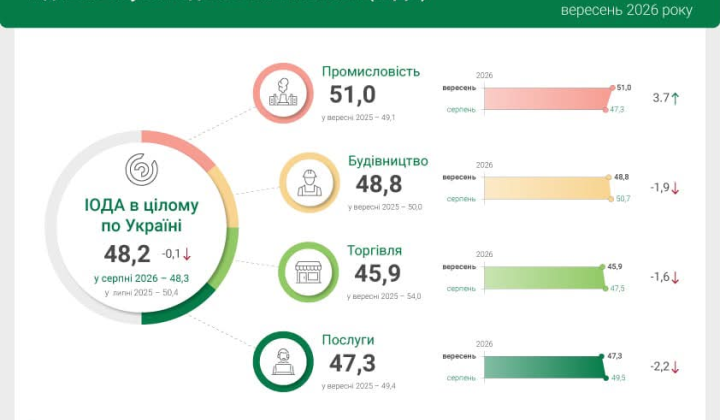Click the 47,5 August label in trade chart
This screenshot has height=420, width=720.
click(x=618, y=288)
